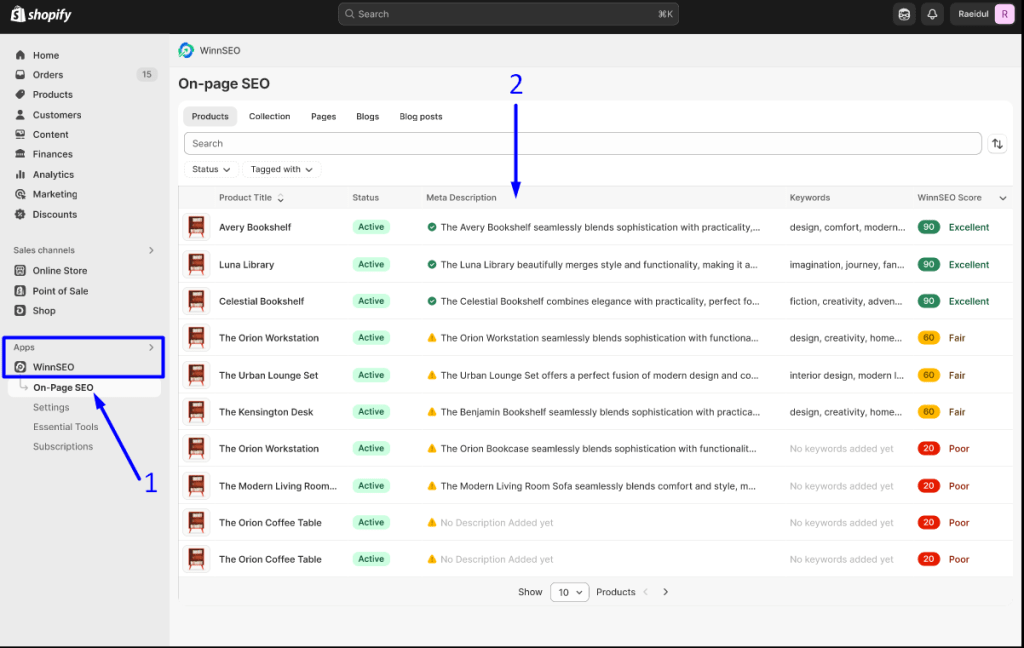Open the Celestial Bookshelf product title
This screenshot has height=648, width=1024.
[x=261, y=301]
